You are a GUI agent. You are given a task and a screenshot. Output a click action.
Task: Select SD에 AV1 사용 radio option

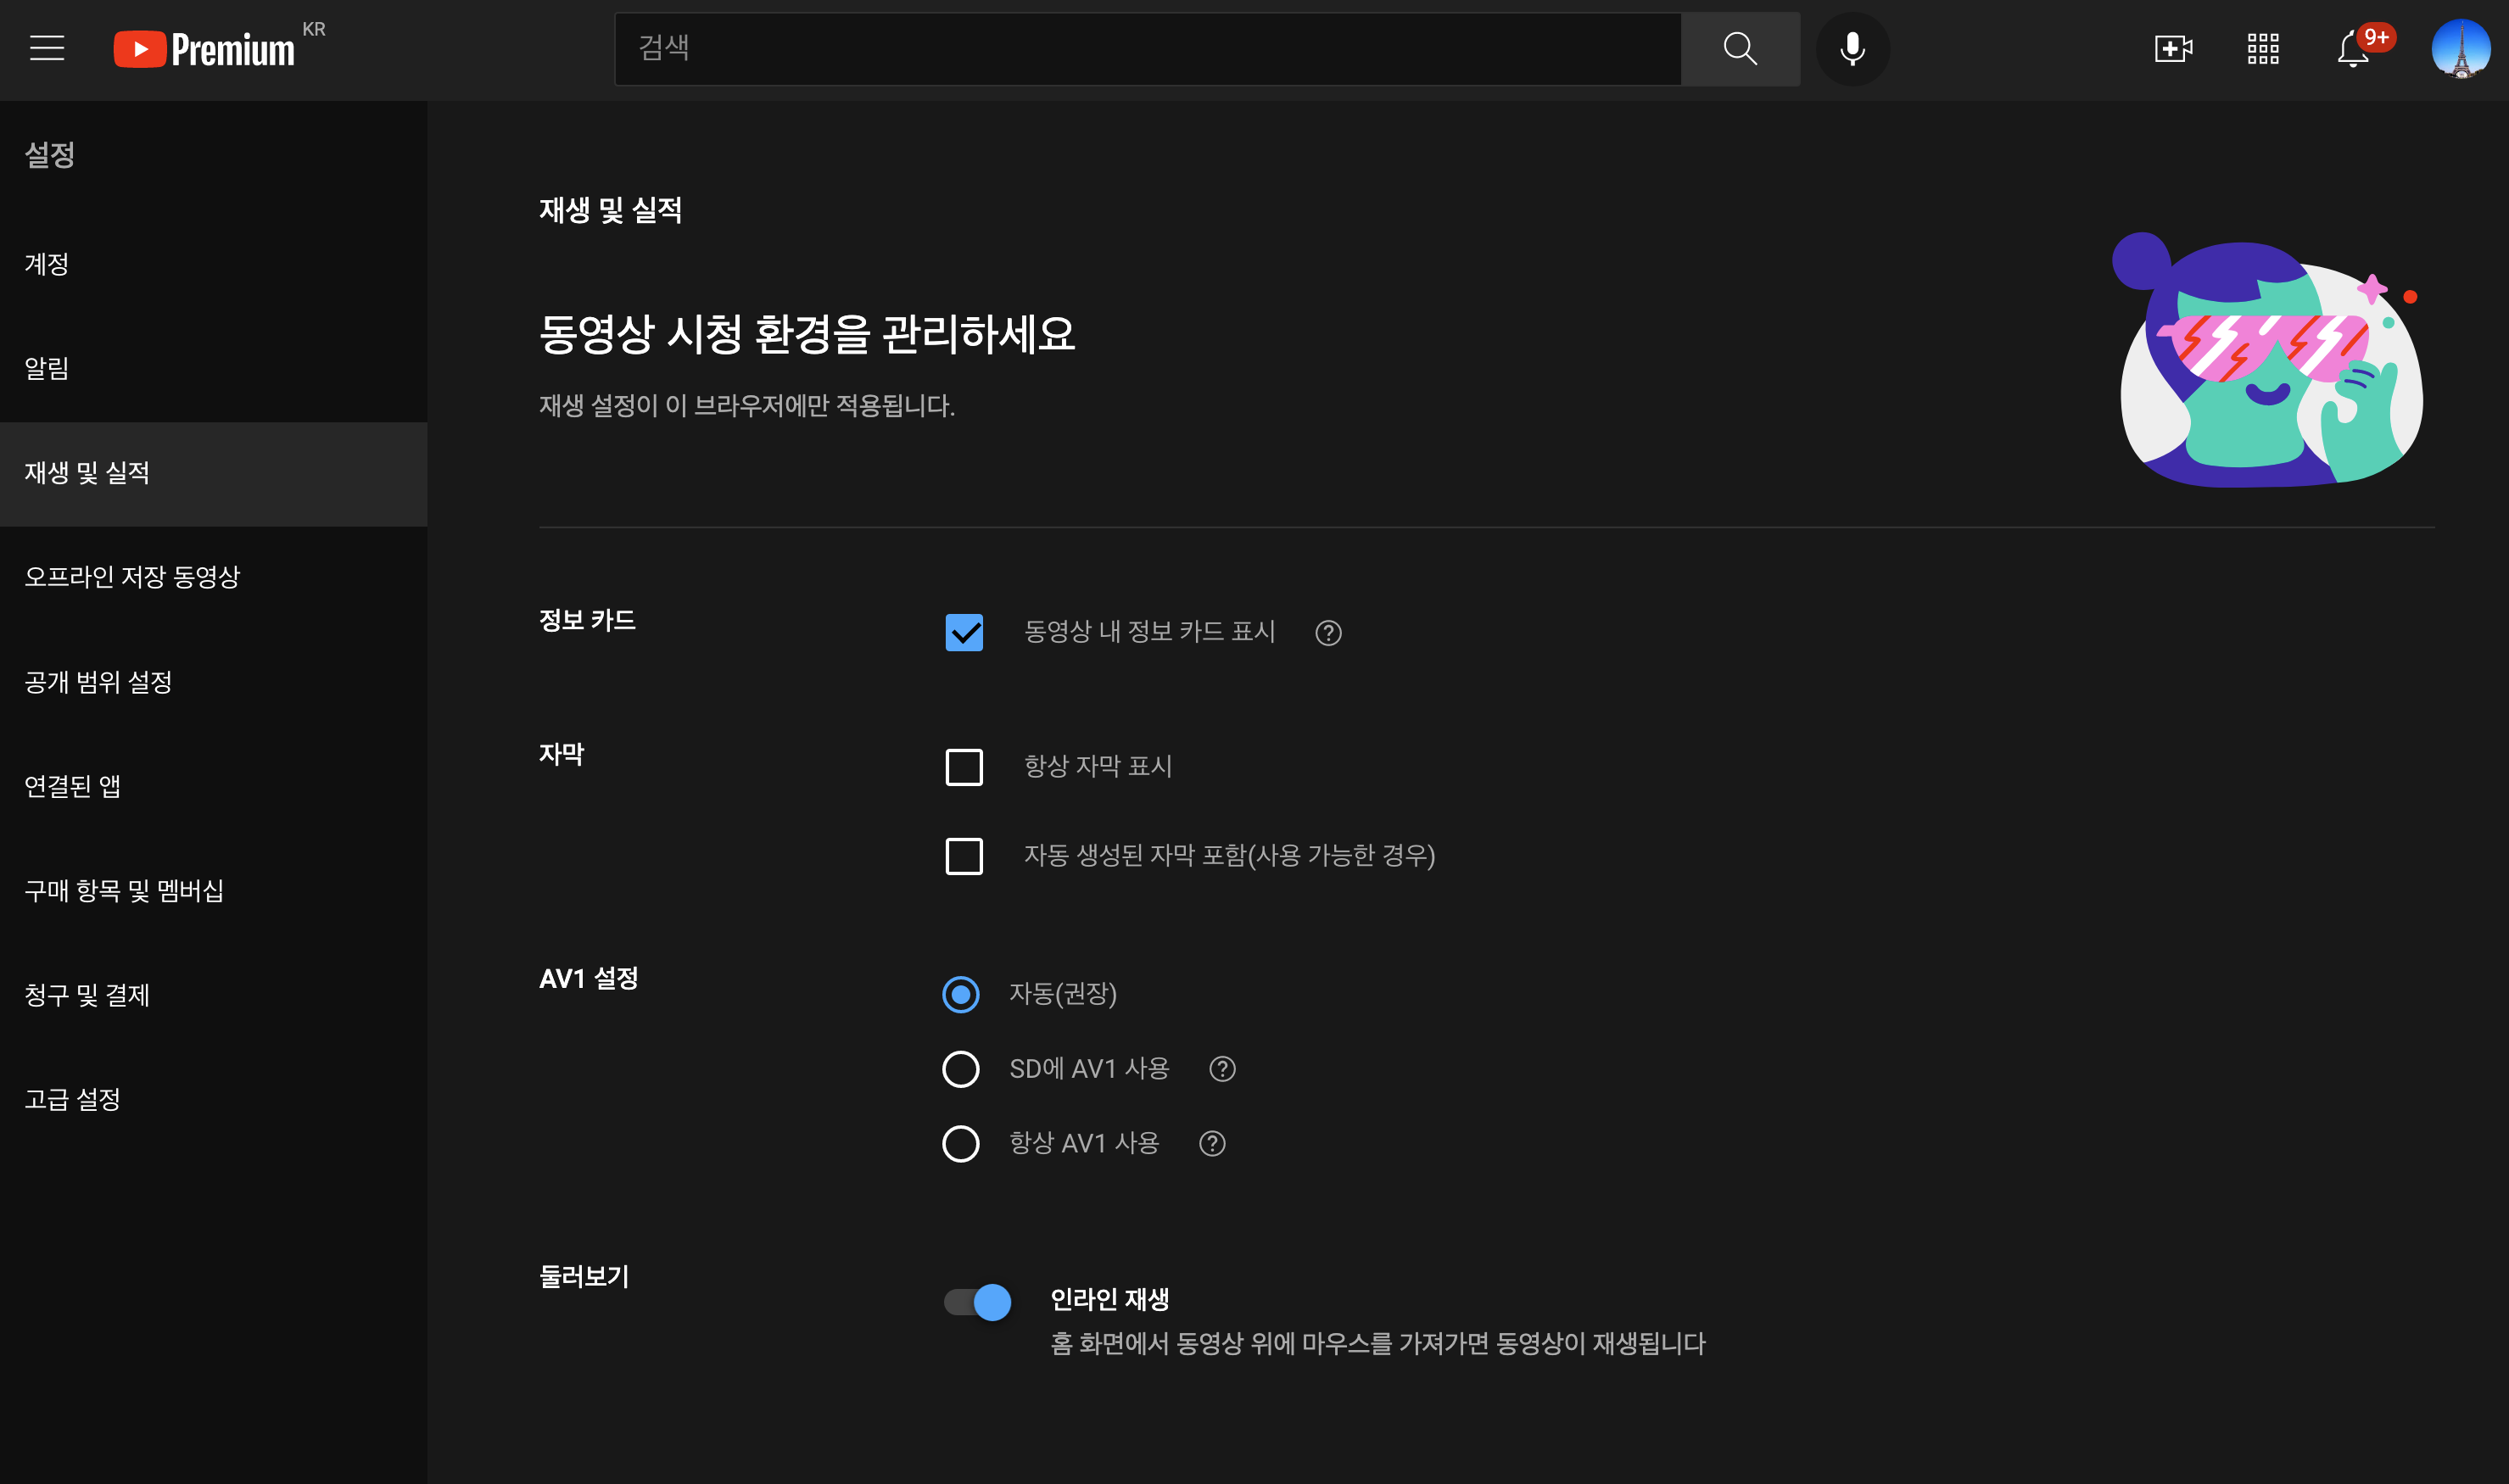961,1069
